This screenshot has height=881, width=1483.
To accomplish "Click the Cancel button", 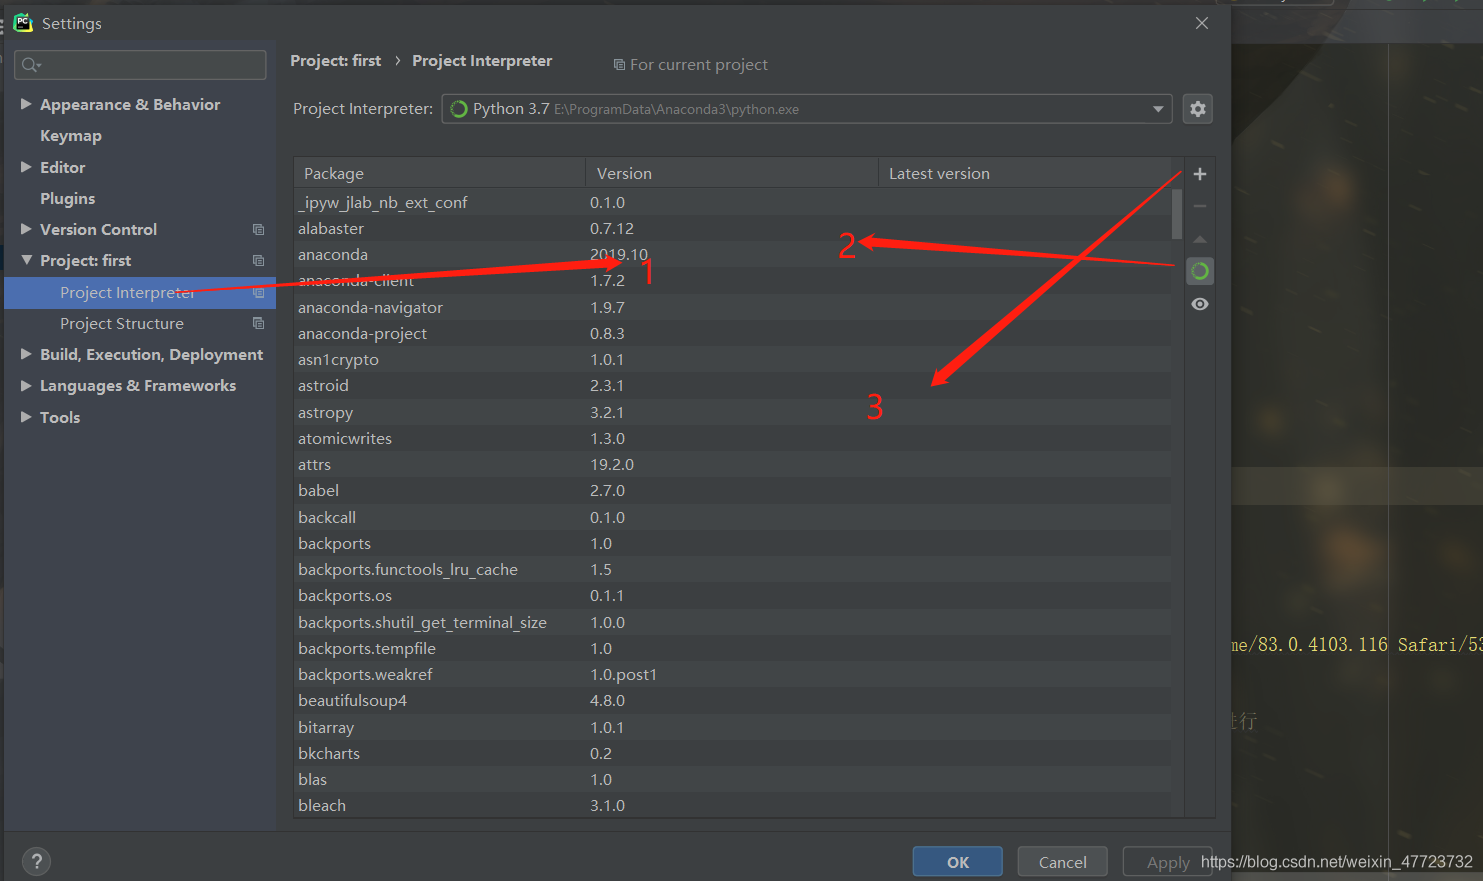I will click(x=1062, y=862).
